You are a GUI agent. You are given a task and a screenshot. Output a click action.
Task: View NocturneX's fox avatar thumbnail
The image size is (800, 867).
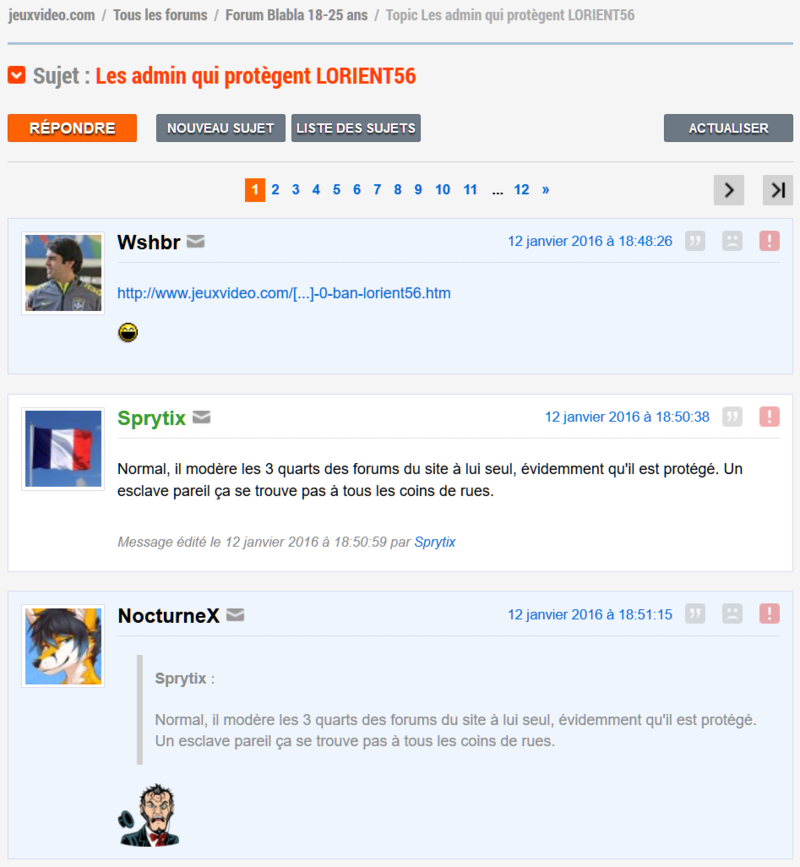tap(63, 646)
